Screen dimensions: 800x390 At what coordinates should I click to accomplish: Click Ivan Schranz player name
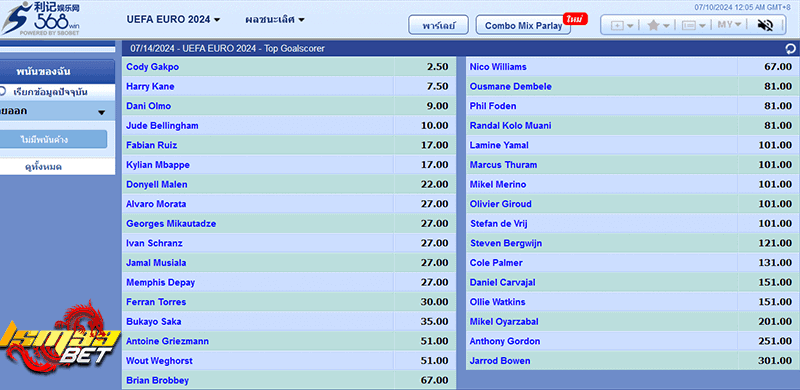coord(154,243)
